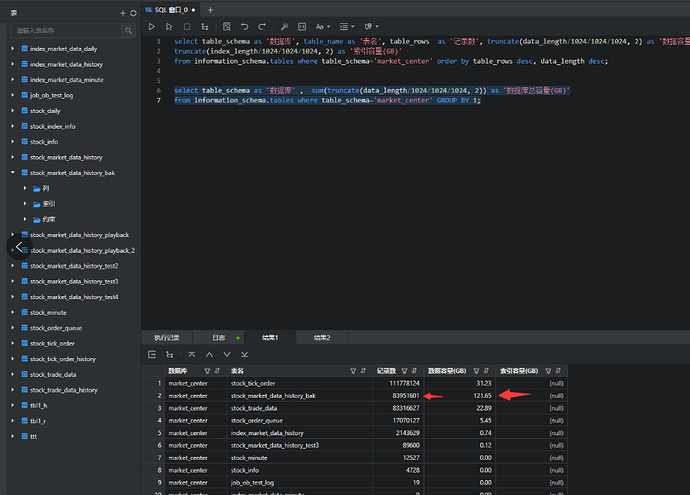
Task: Click the format SQL brush icon
Action: click(284, 27)
